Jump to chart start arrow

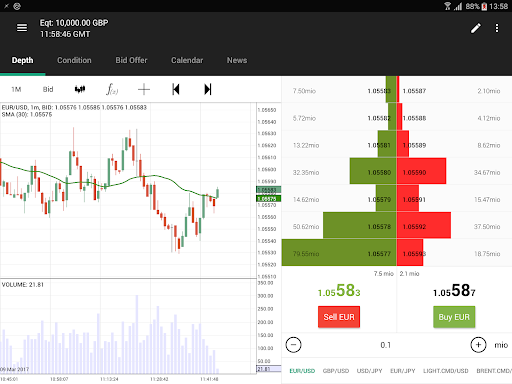point(176,89)
